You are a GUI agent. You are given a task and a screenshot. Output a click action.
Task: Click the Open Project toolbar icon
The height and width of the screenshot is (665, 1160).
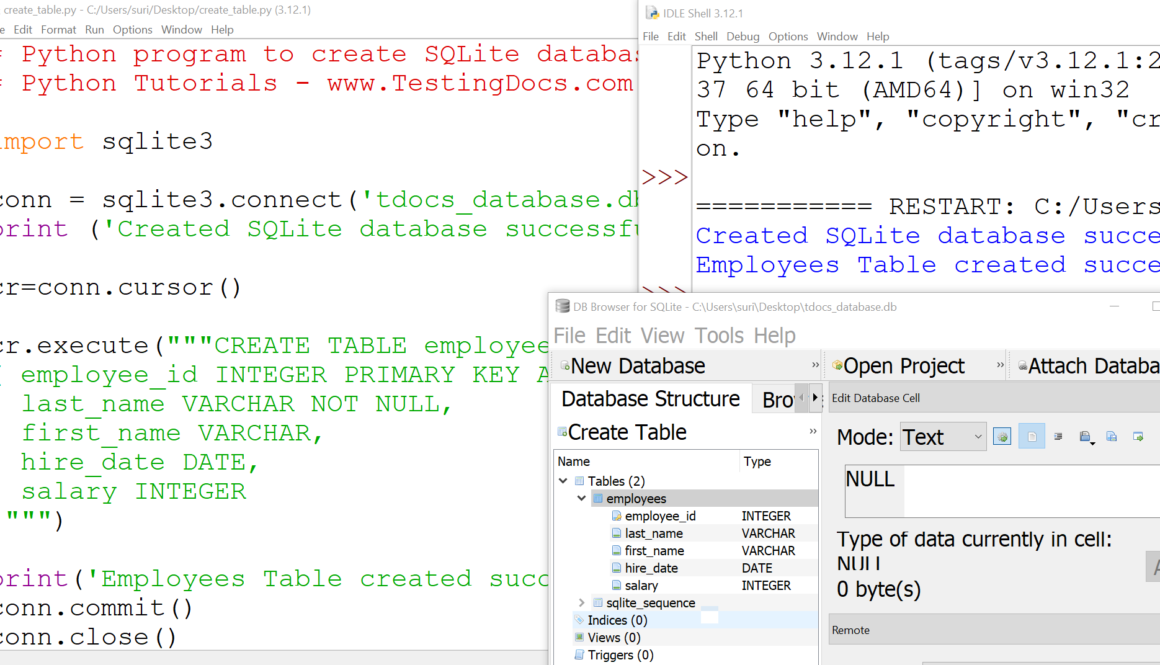click(837, 367)
